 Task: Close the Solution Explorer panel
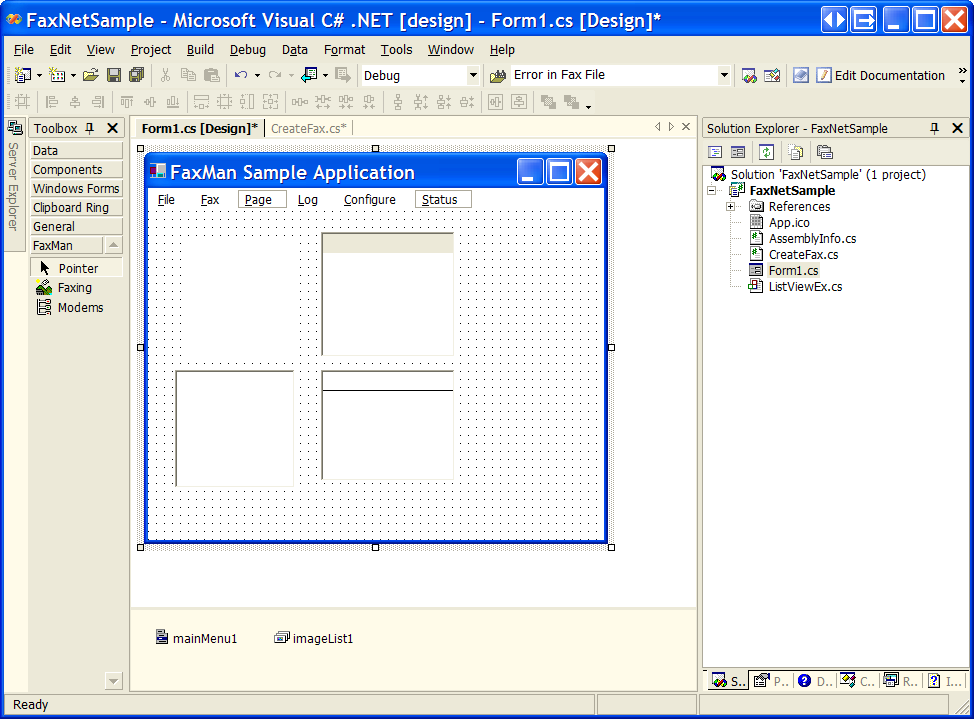(x=957, y=129)
